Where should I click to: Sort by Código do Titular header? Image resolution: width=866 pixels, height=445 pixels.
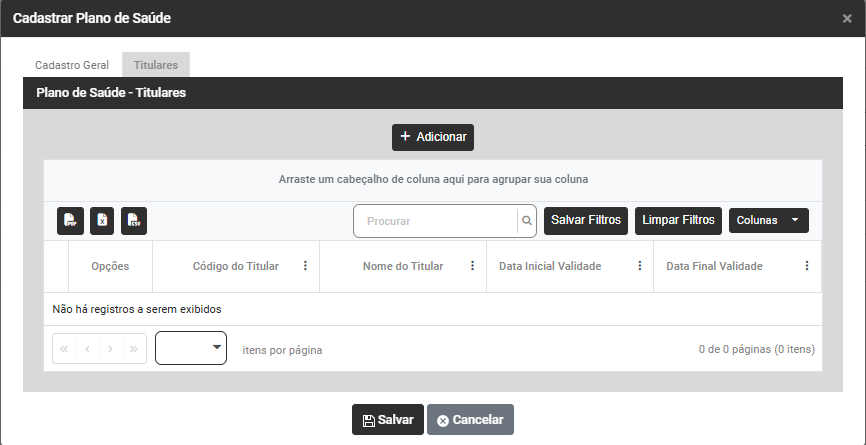(x=236, y=266)
